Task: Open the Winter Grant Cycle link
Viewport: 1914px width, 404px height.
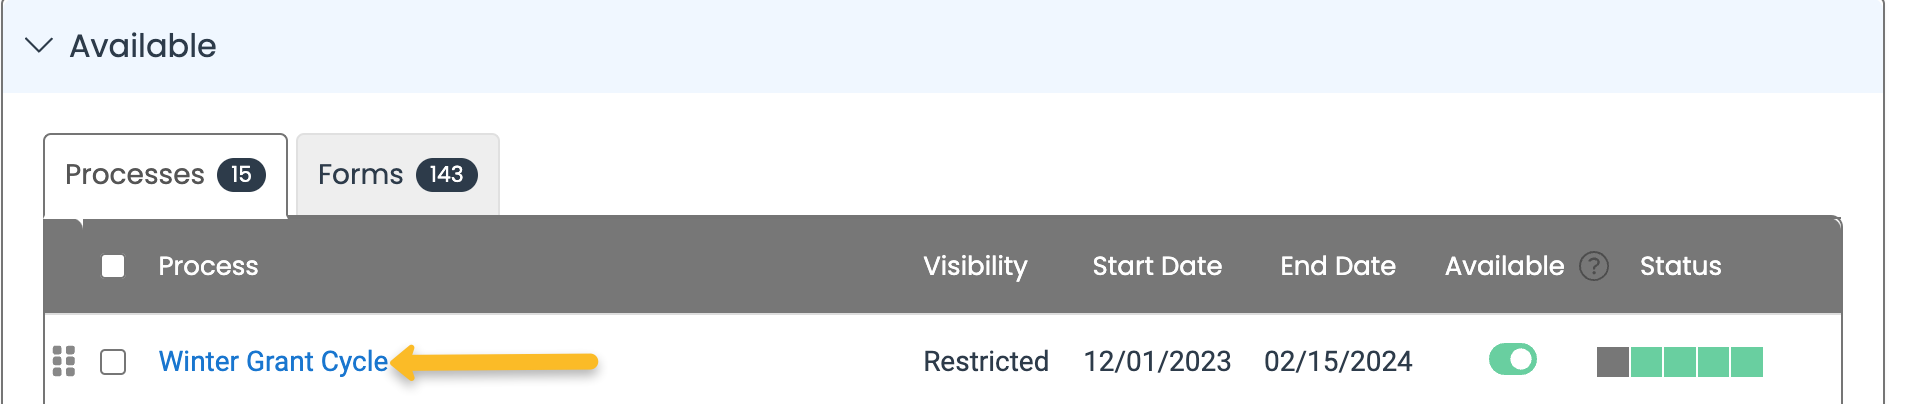Action: [273, 361]
